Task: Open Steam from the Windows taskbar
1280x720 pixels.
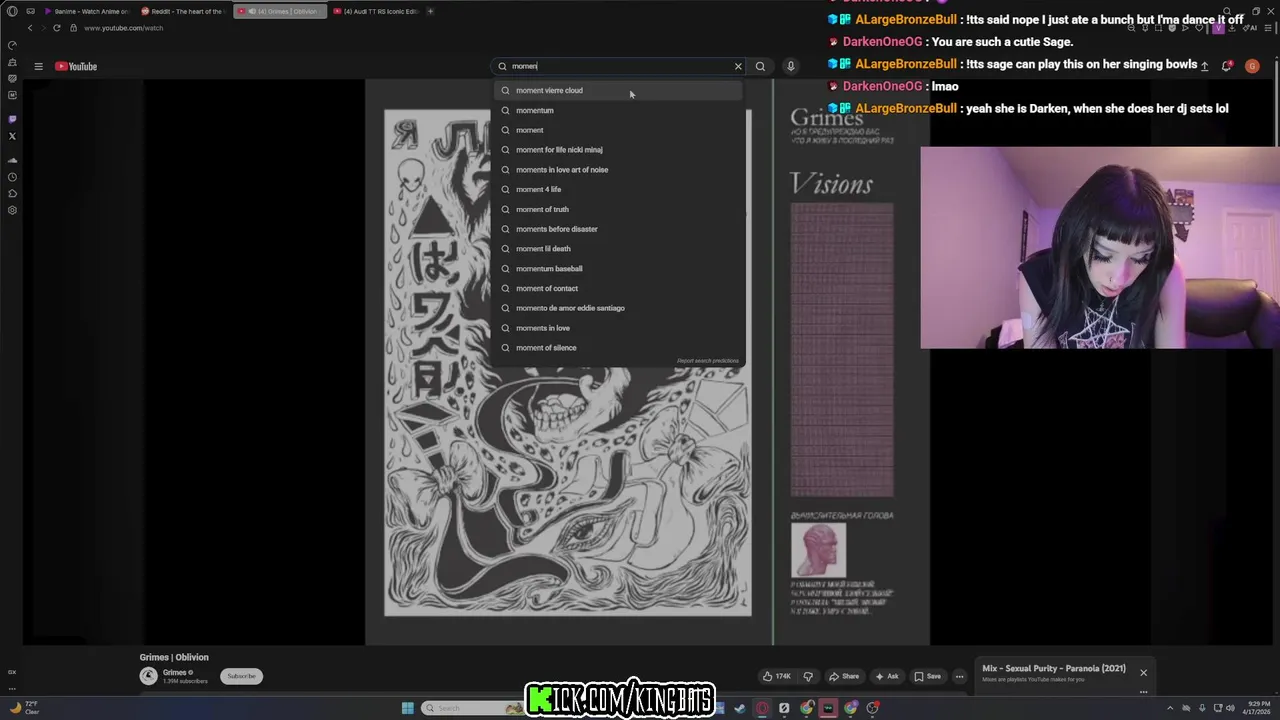Action: click(740, 708)
